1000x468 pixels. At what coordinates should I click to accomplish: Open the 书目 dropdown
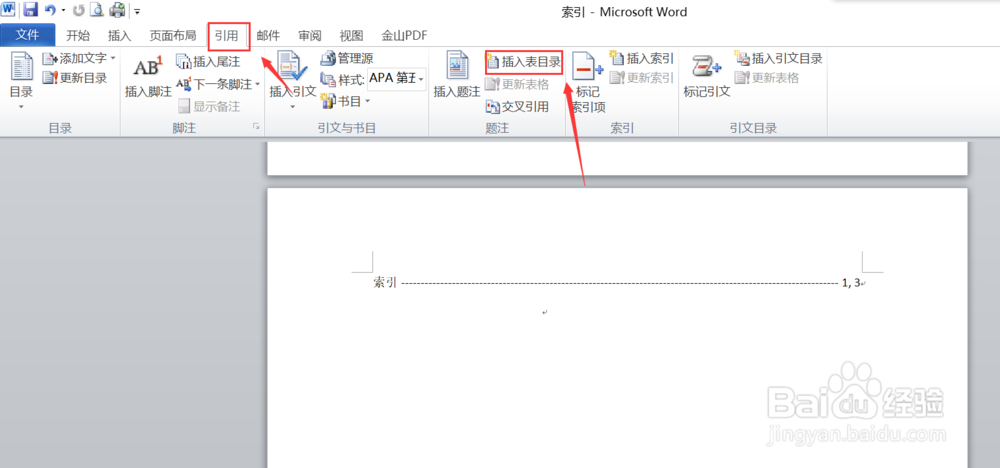(345, 101)
